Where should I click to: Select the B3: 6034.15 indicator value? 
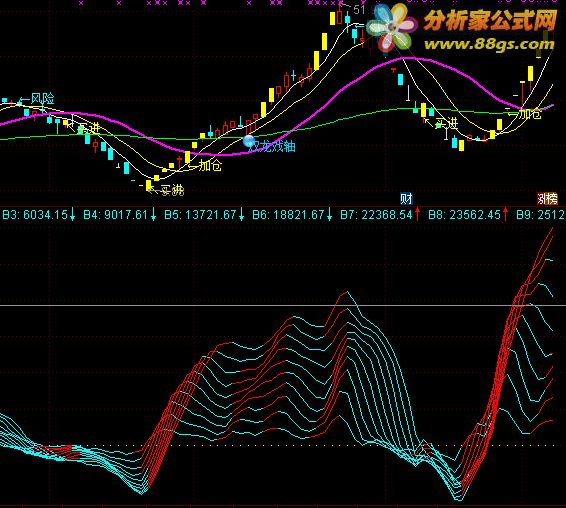point(35,215)
